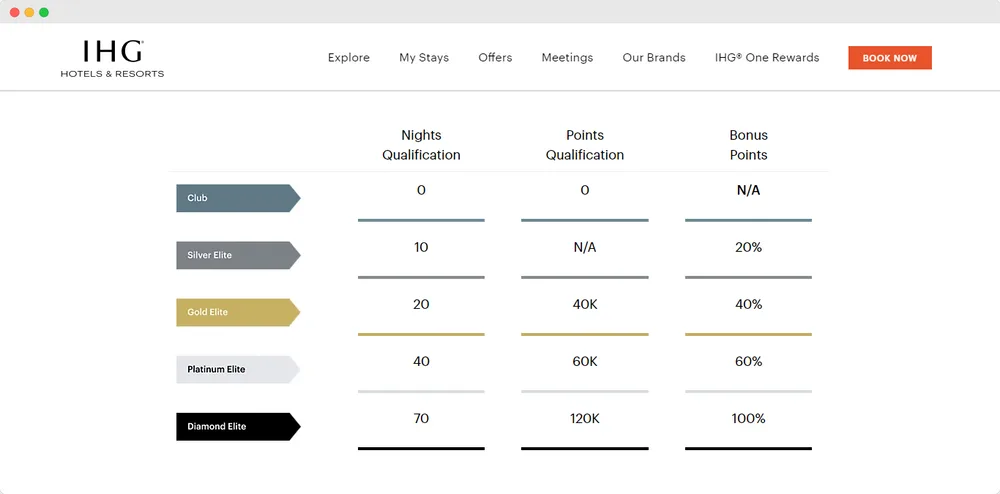Click Silver Elite points qualification N/A cell
1000x494 pixels.
(585, 247)
